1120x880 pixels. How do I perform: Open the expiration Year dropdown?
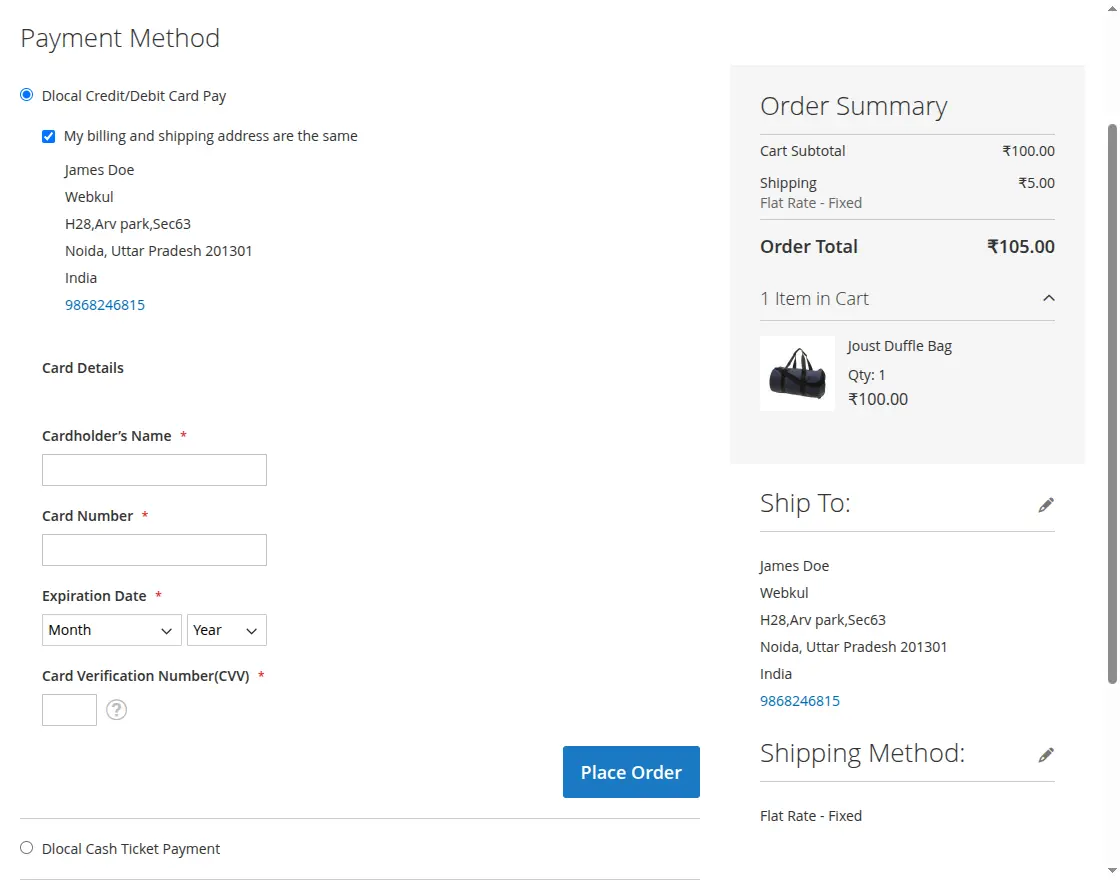pos(226,630)
